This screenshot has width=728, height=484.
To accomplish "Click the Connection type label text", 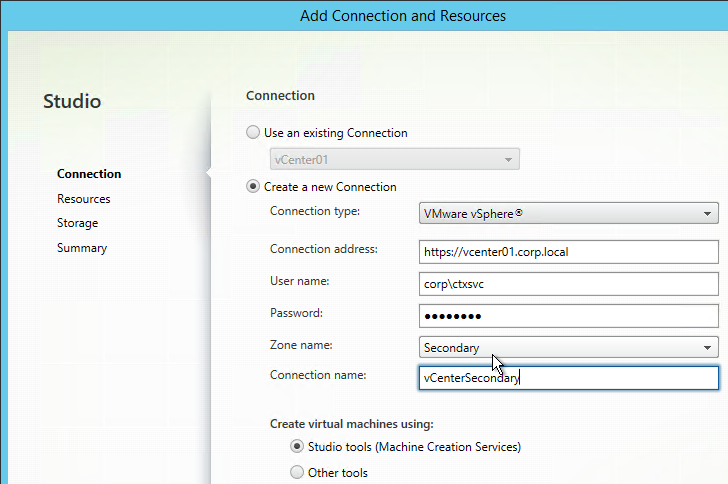I will point(315,212).
